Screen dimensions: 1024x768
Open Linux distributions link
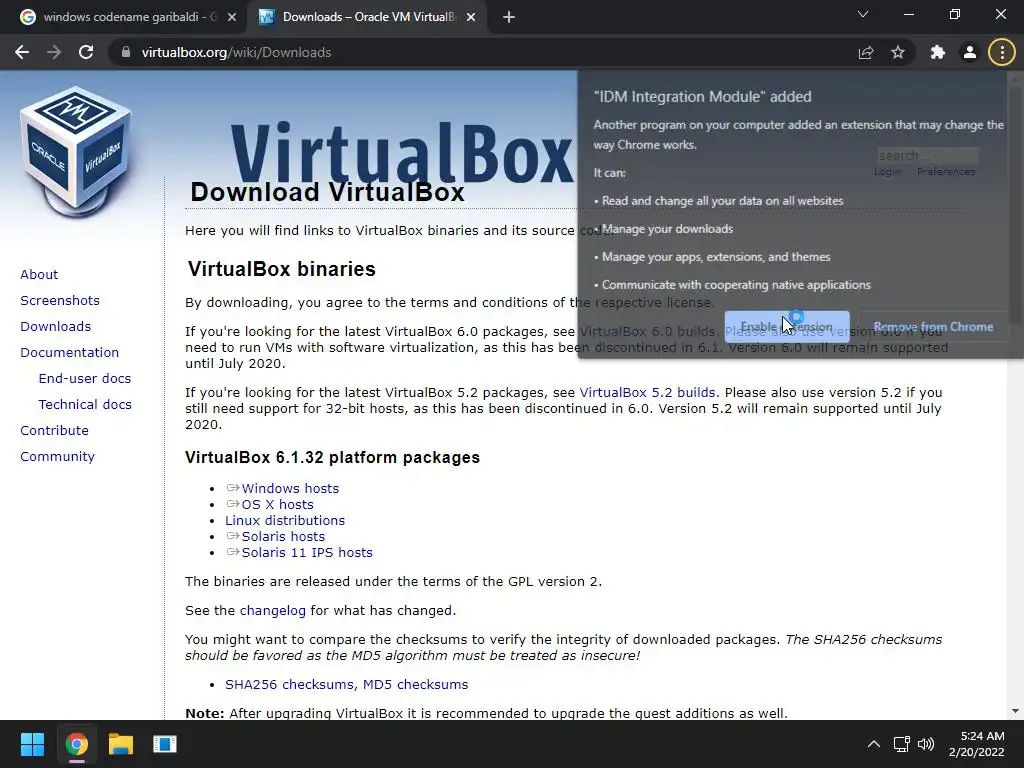click(285, 520)
